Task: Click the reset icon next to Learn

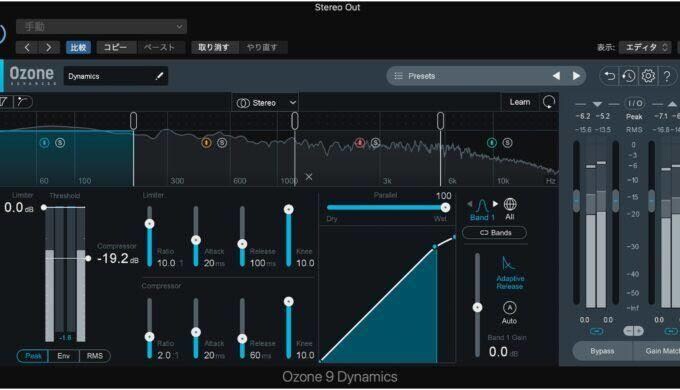Action: [549, 102]
